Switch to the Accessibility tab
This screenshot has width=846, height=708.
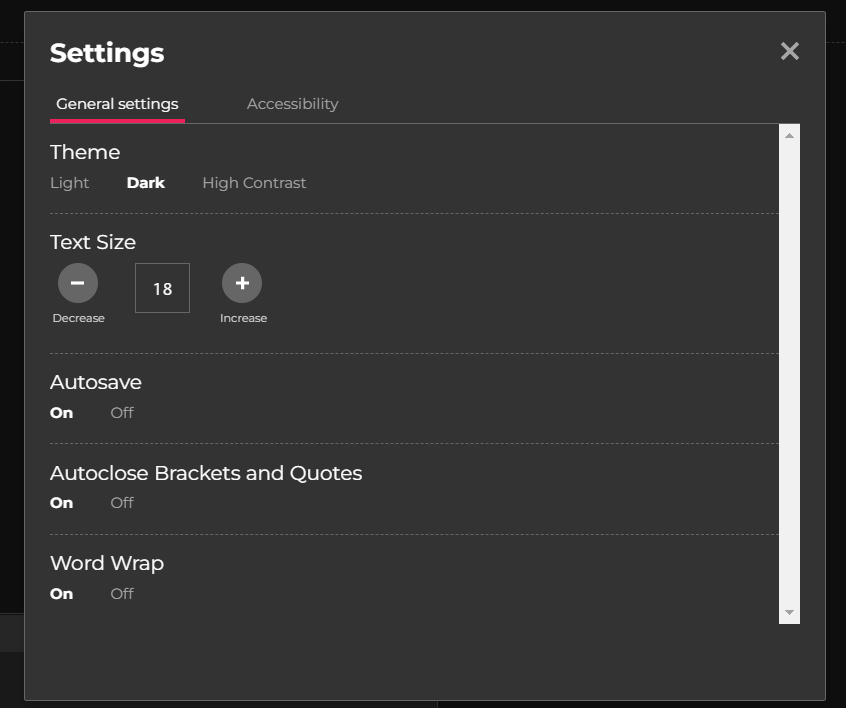(292, 104)
